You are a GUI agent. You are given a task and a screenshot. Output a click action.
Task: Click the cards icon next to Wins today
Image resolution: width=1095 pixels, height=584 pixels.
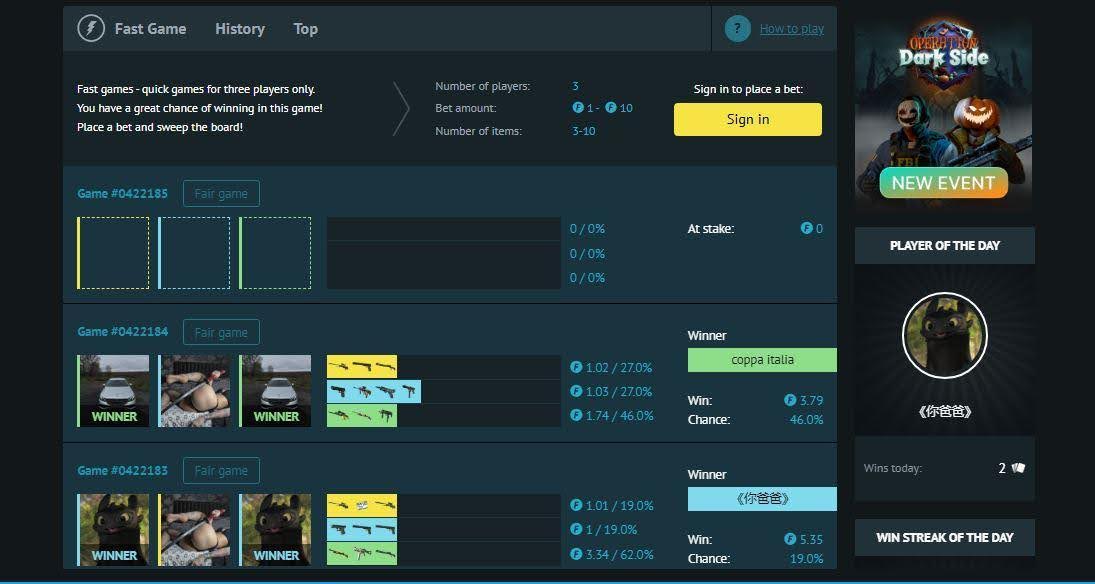[x=1018, y=468]
